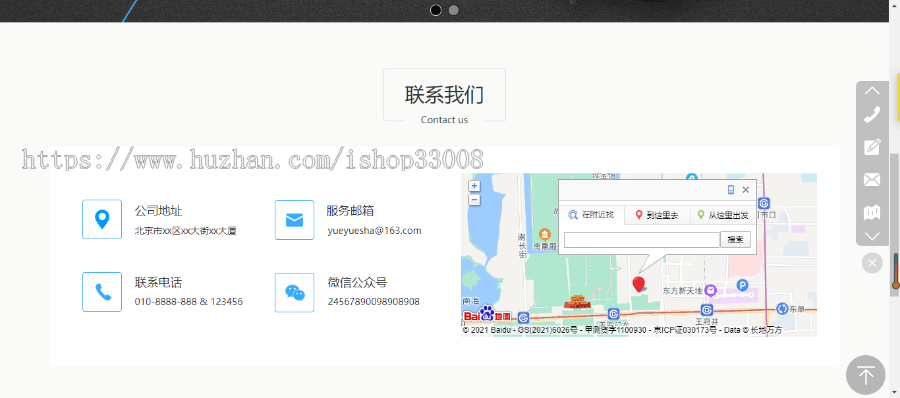The height and width of the screenshot is (398, 900).
Task: Click the service email envelope icon
Action: tap(294, 220)
